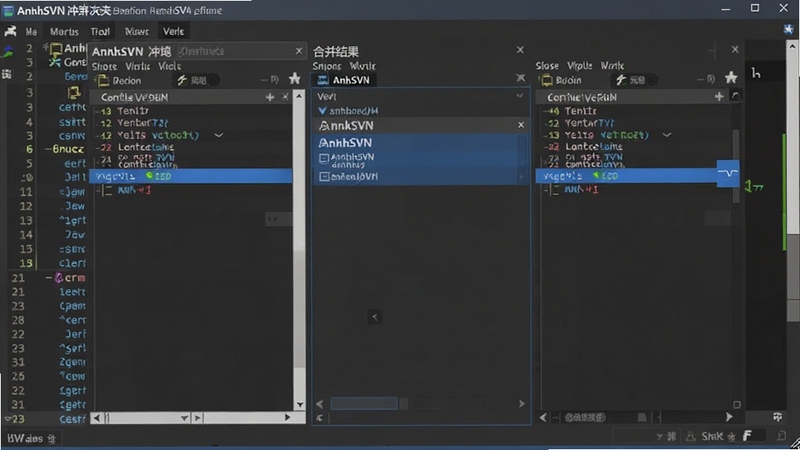Click scroll-left arrow at right panel bottom
Screen dimensions: 800x450
pos(543,417)
